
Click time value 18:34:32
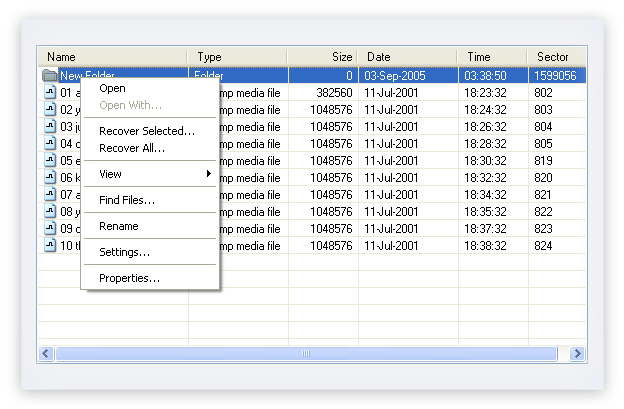[x=485, y=195]
